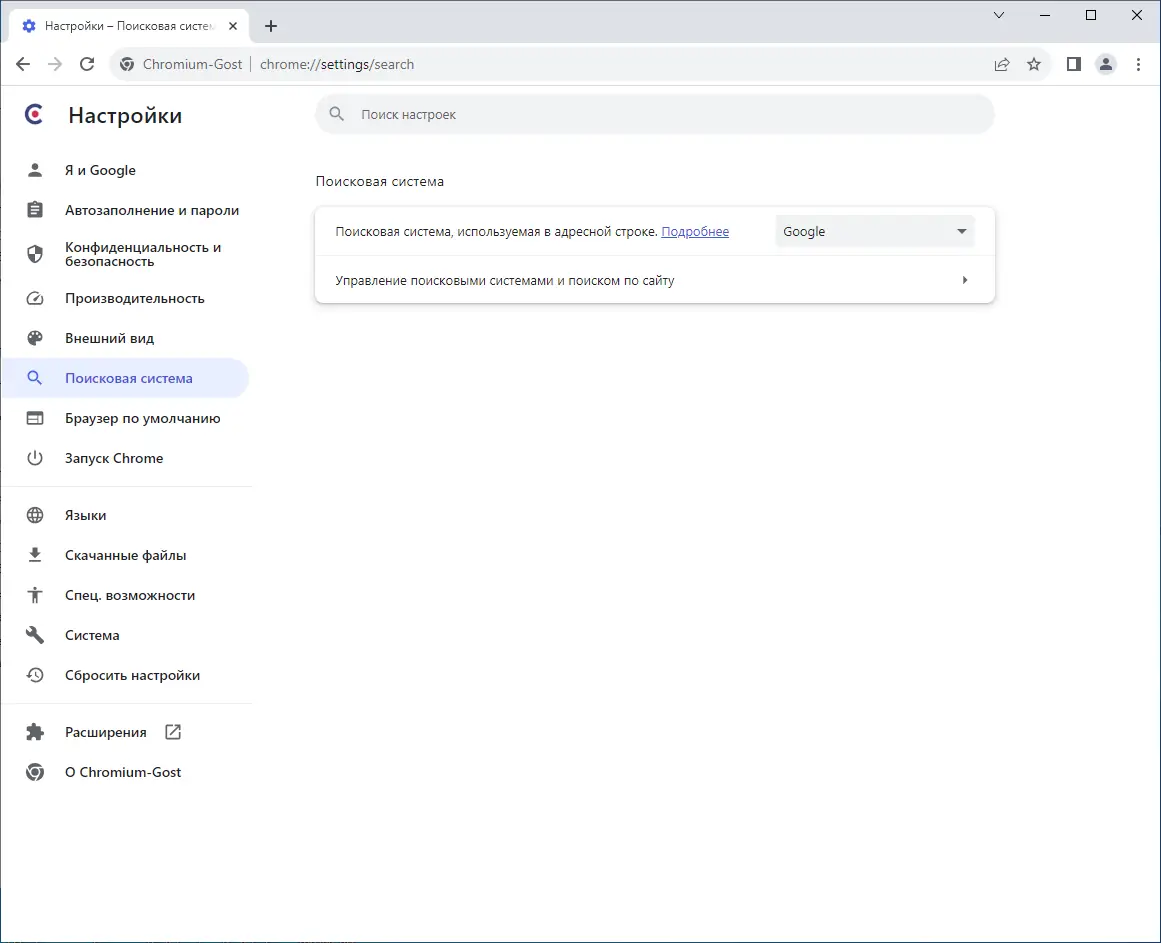
Task: Click the Поиск настроек search field
Action: (x=654, y=114)
